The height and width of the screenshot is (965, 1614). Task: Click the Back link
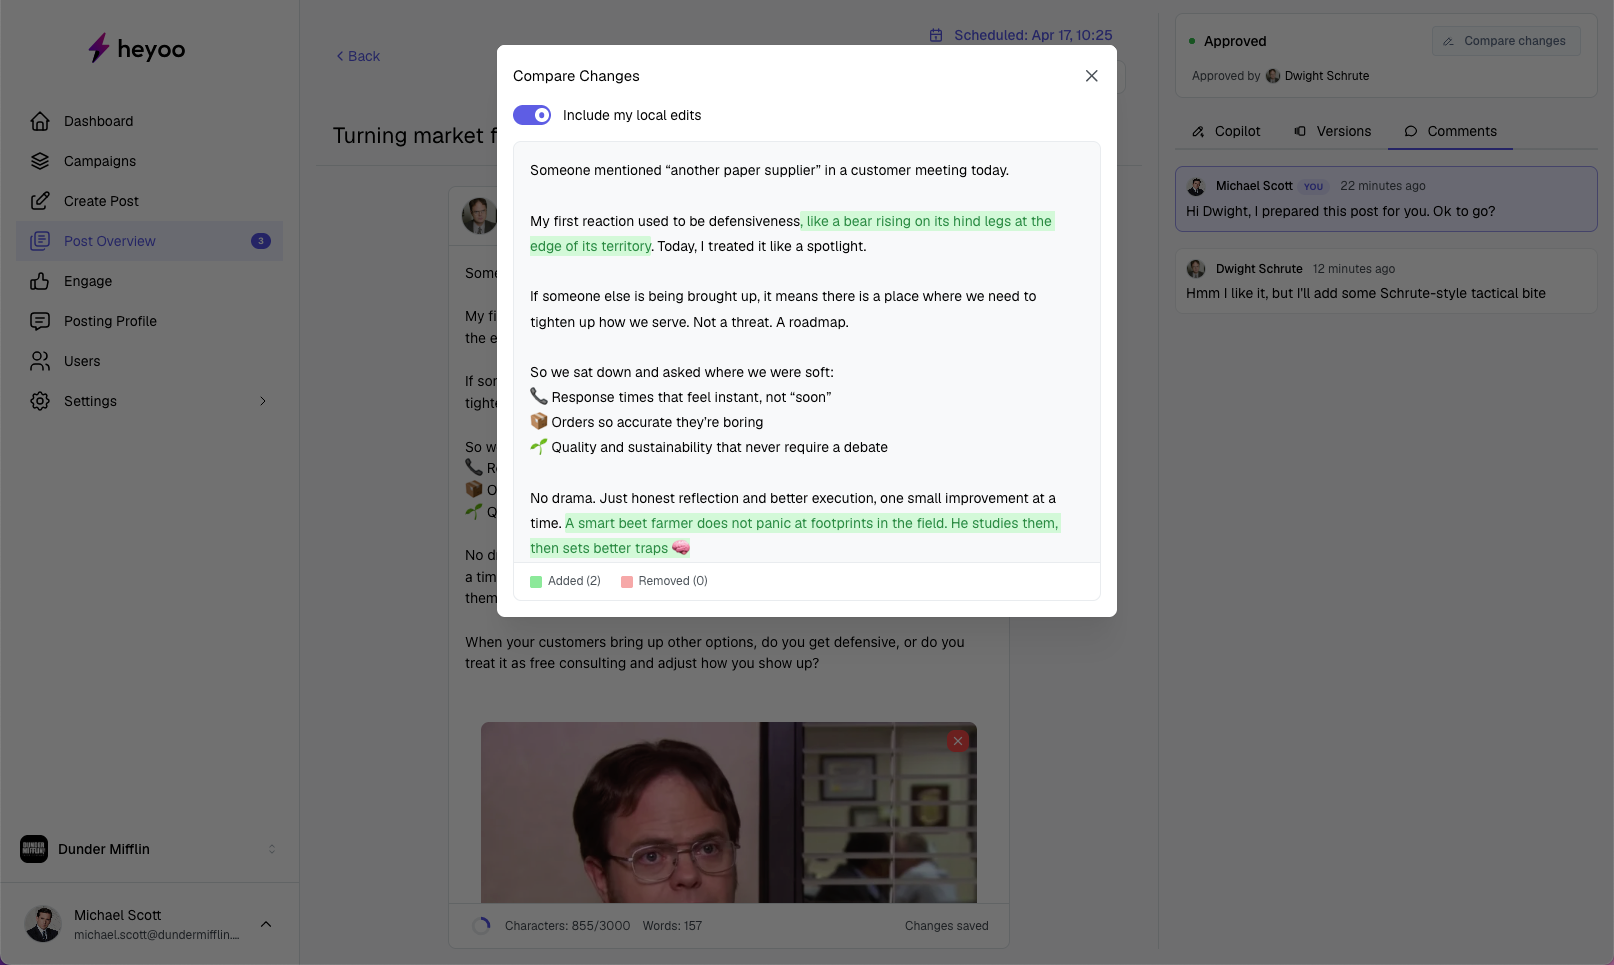(358, 56)
